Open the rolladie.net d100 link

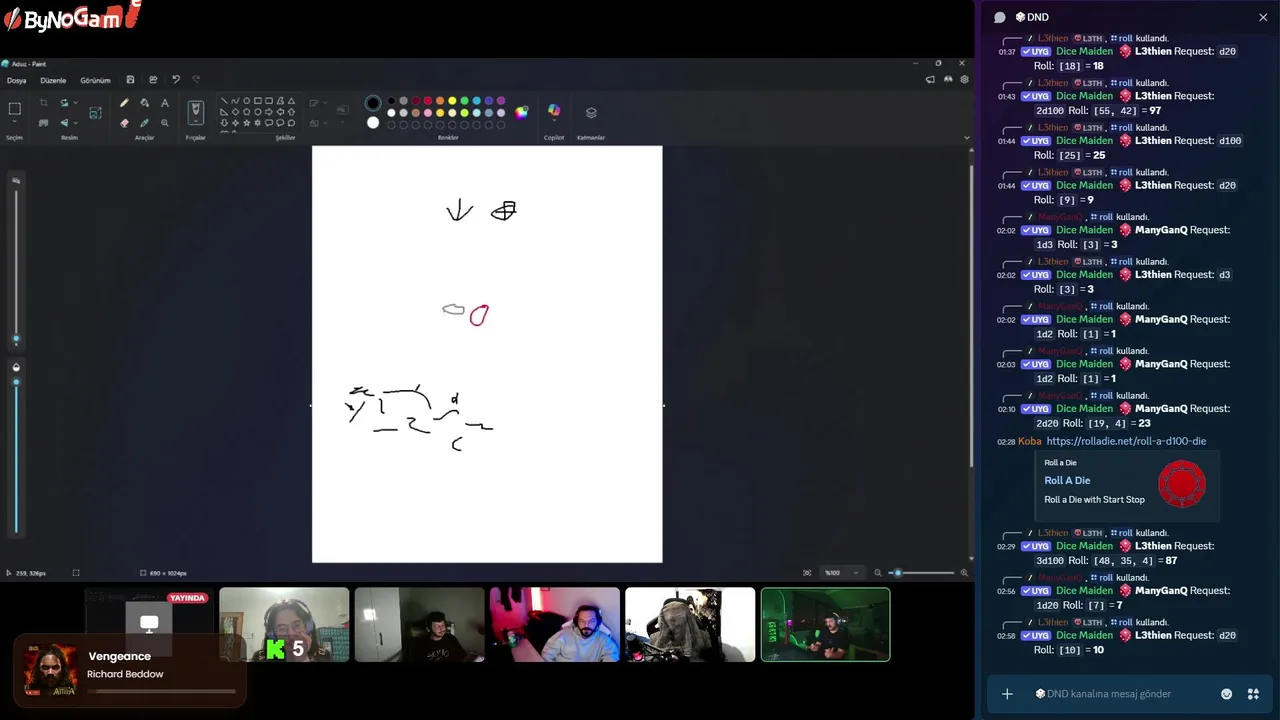click(1126, 441)
